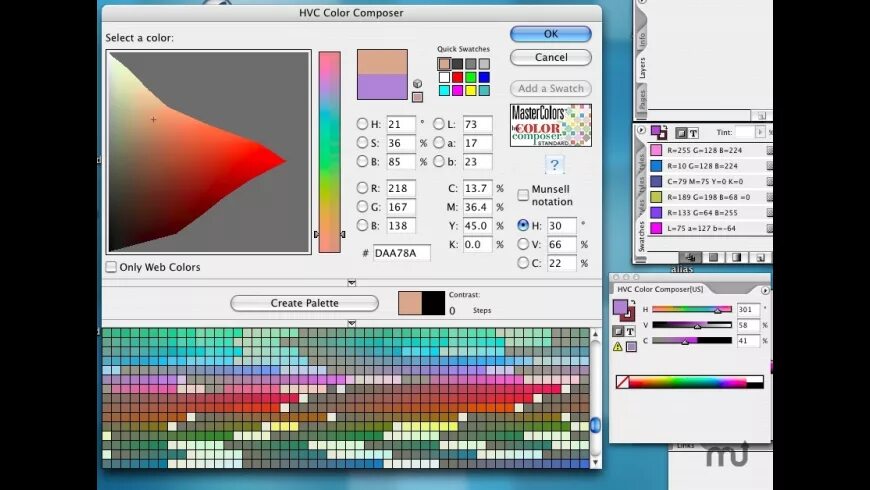Switch to the Layers tab
Viewport: 870px width, 490px height.
[x=642, y=68]
